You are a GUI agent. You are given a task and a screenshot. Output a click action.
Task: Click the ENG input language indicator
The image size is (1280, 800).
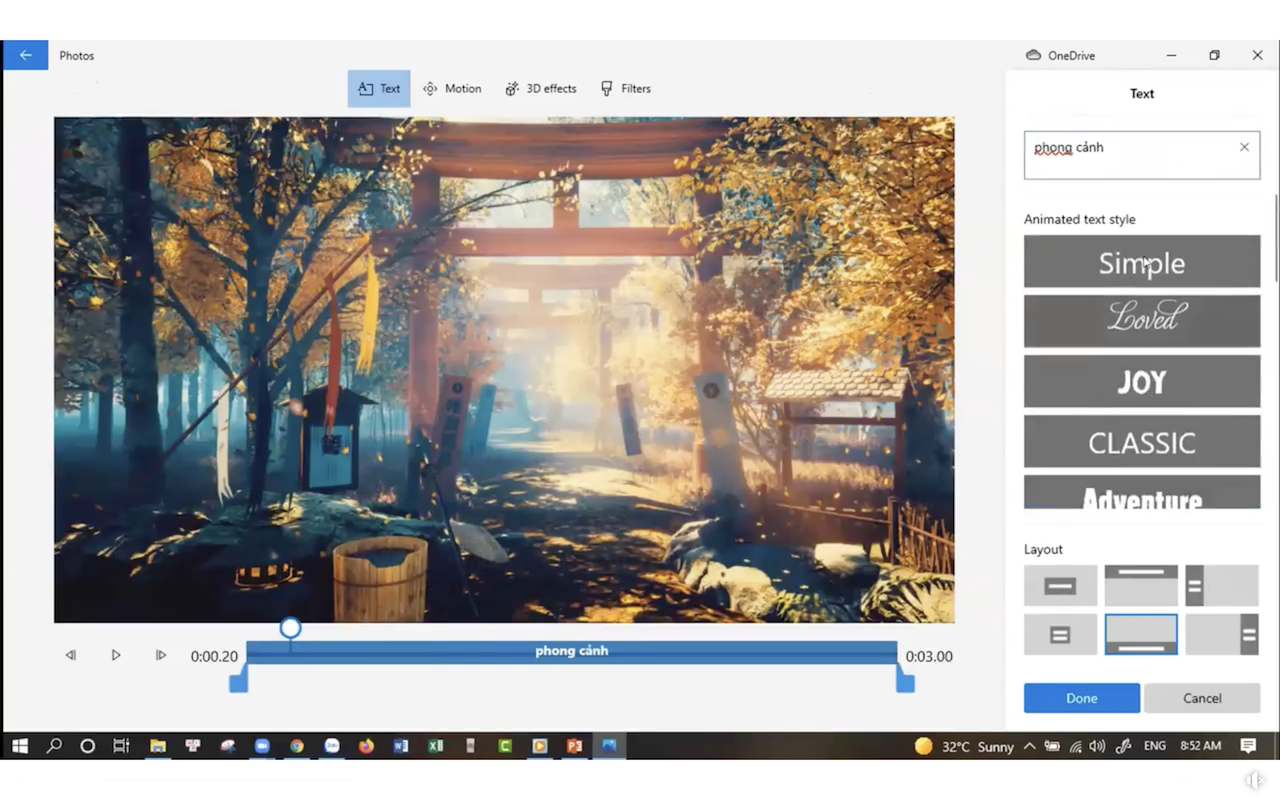(1155, 746)
